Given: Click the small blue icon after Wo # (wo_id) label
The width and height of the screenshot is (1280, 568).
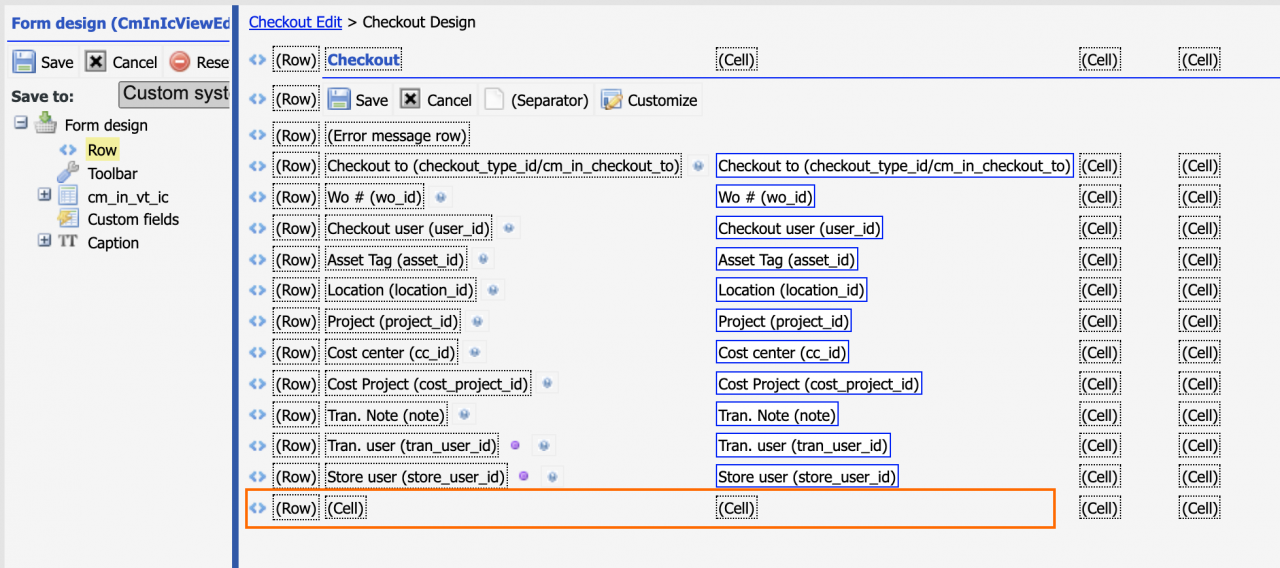Looking at the screenshot, I should [440, 197].
